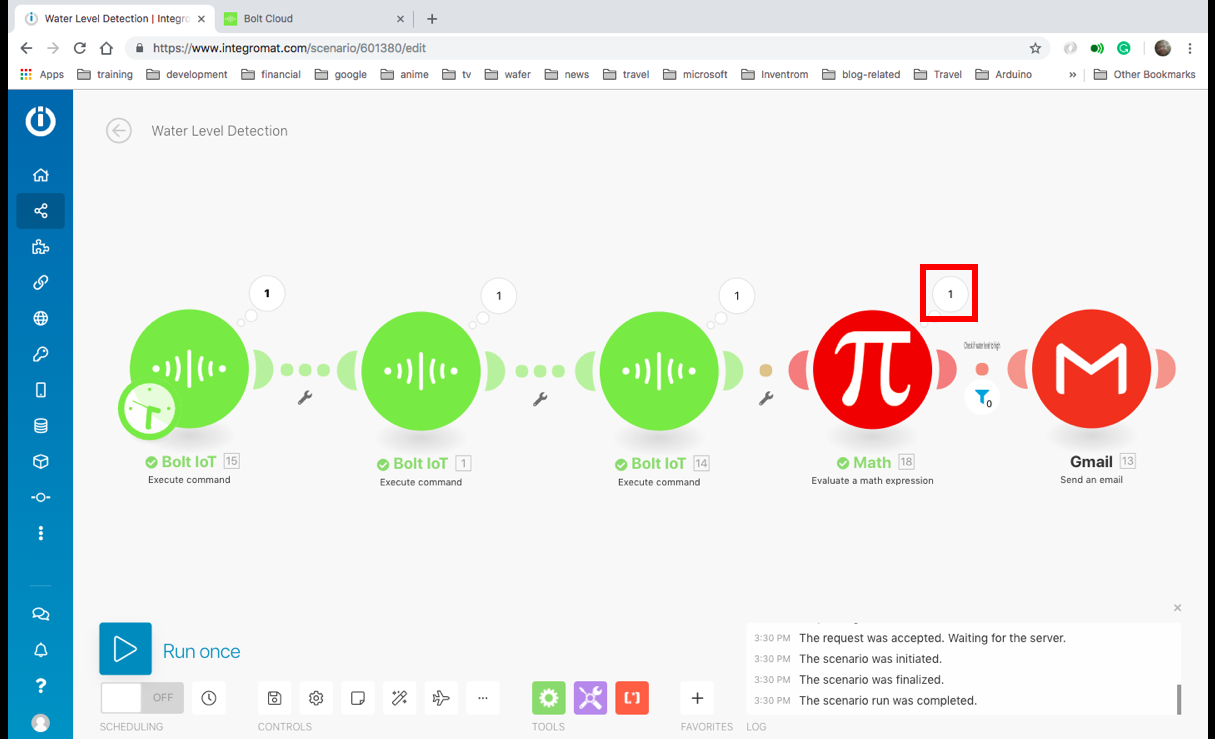Click the Auto-align magic wand control

click(399, 697)
